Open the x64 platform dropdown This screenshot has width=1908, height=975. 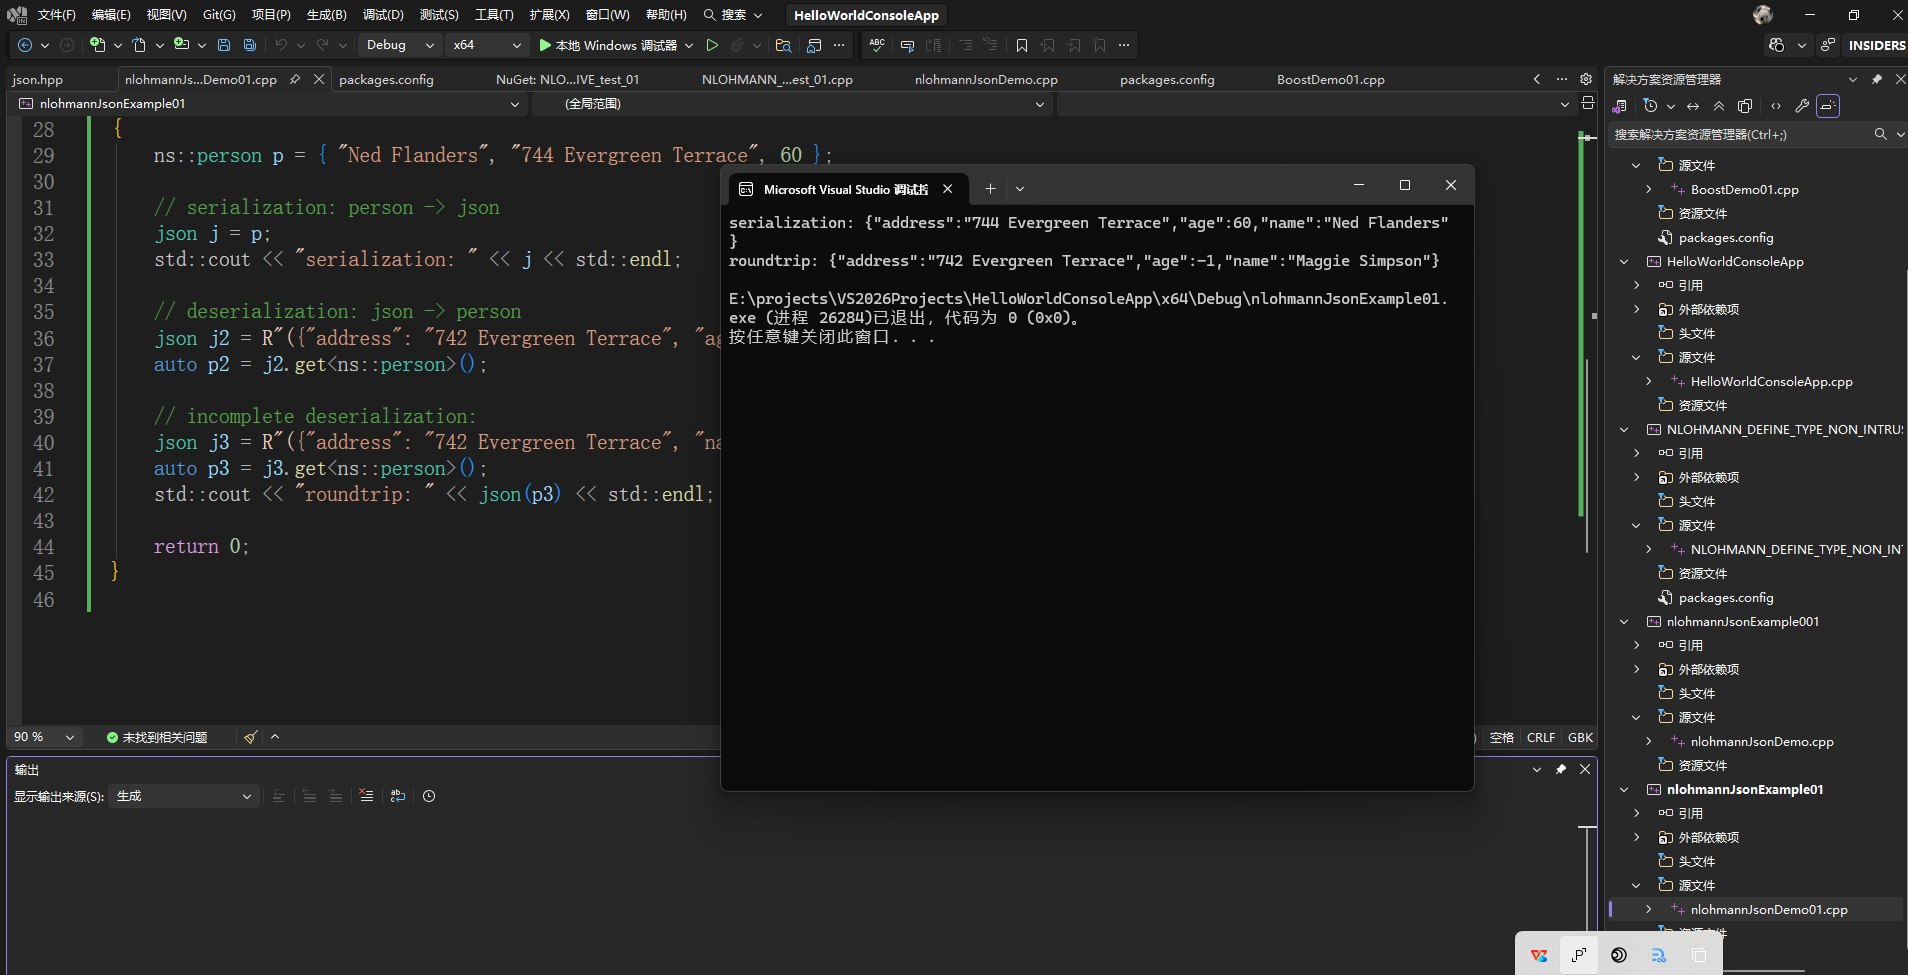pyautogui.click(x=486, y=45)
